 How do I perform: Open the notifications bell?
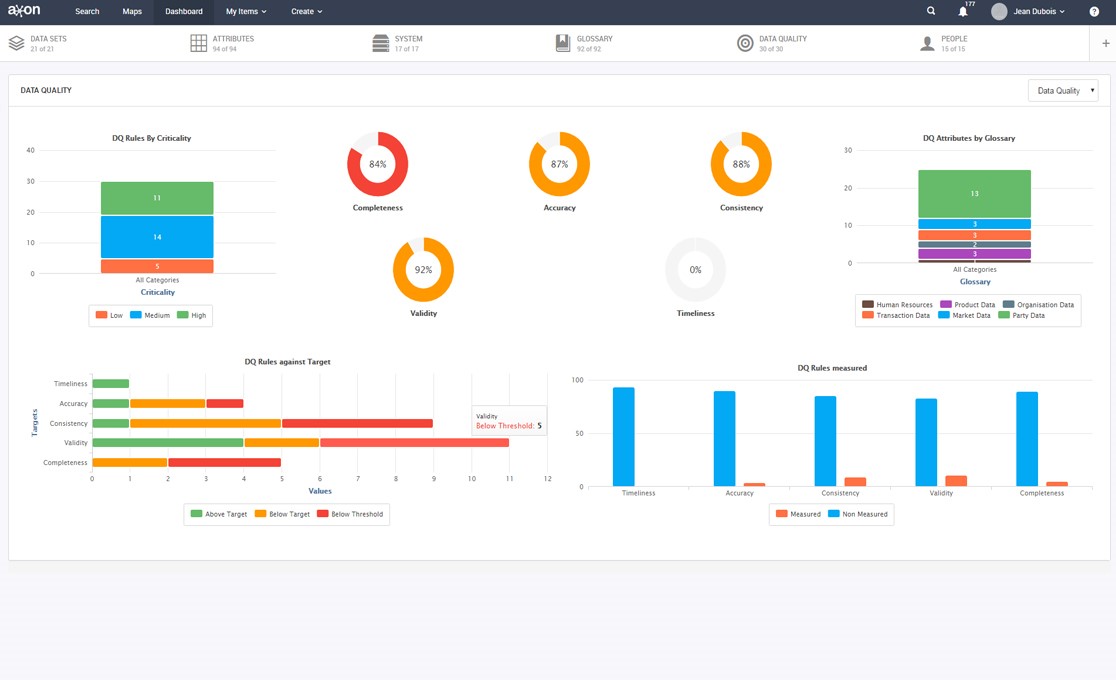point(963,12)
